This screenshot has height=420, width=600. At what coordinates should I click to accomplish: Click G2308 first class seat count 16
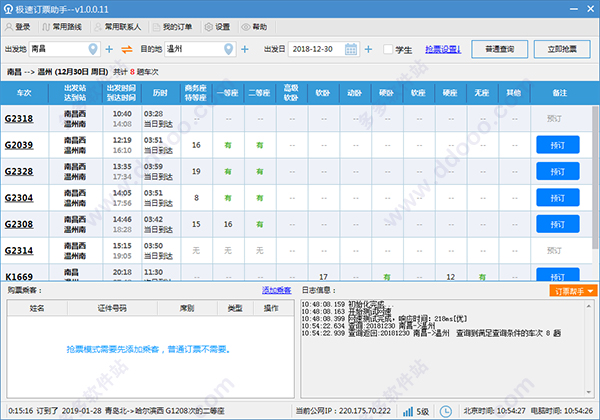[x=228, y=224]
